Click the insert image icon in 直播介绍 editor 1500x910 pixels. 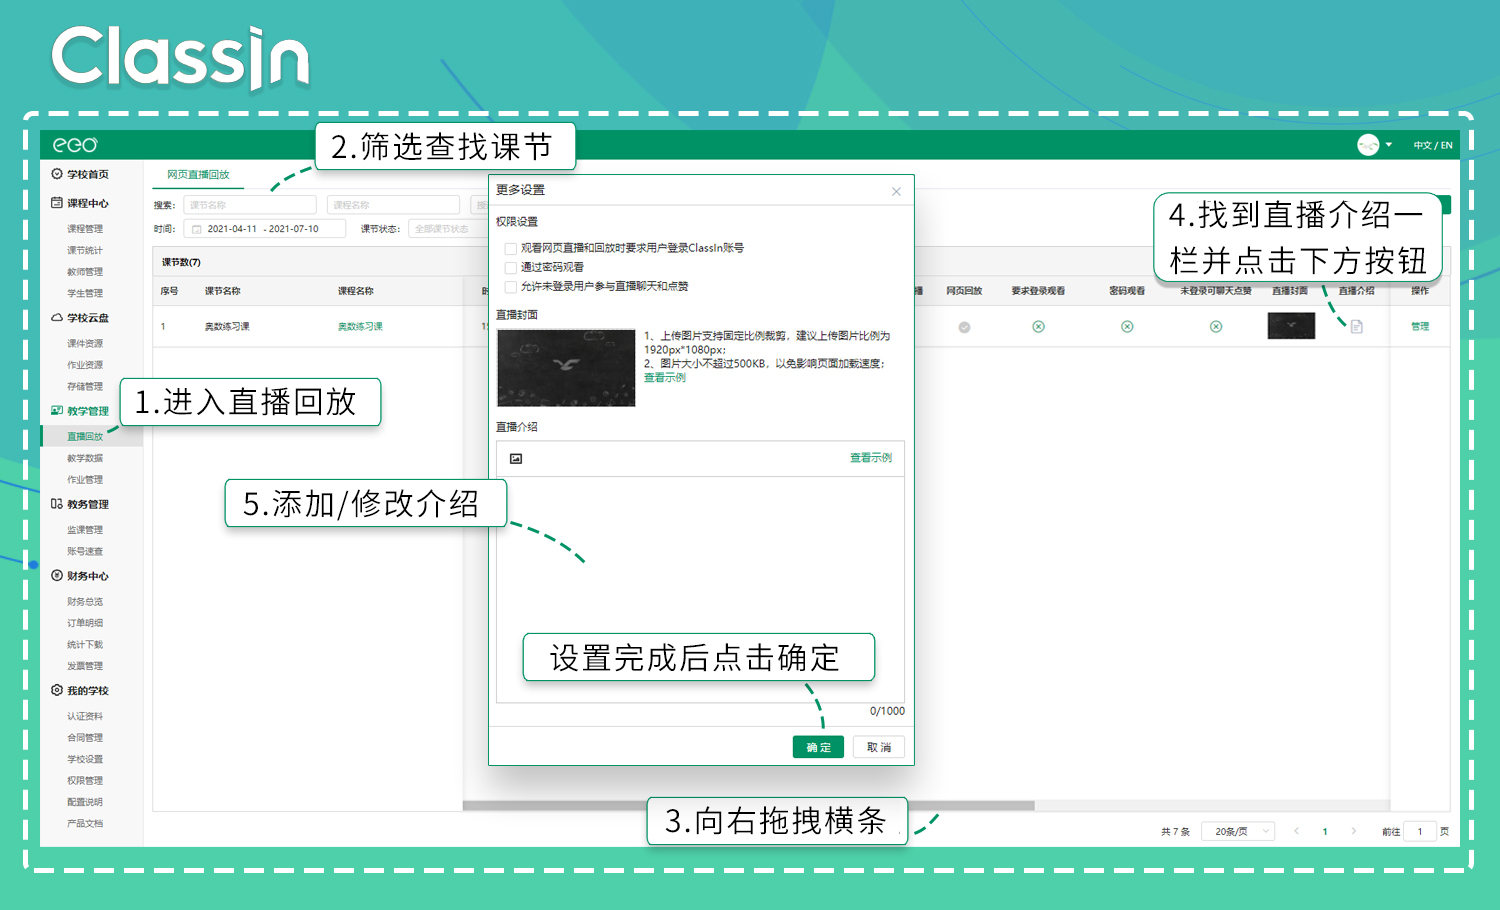coord(516,459)
